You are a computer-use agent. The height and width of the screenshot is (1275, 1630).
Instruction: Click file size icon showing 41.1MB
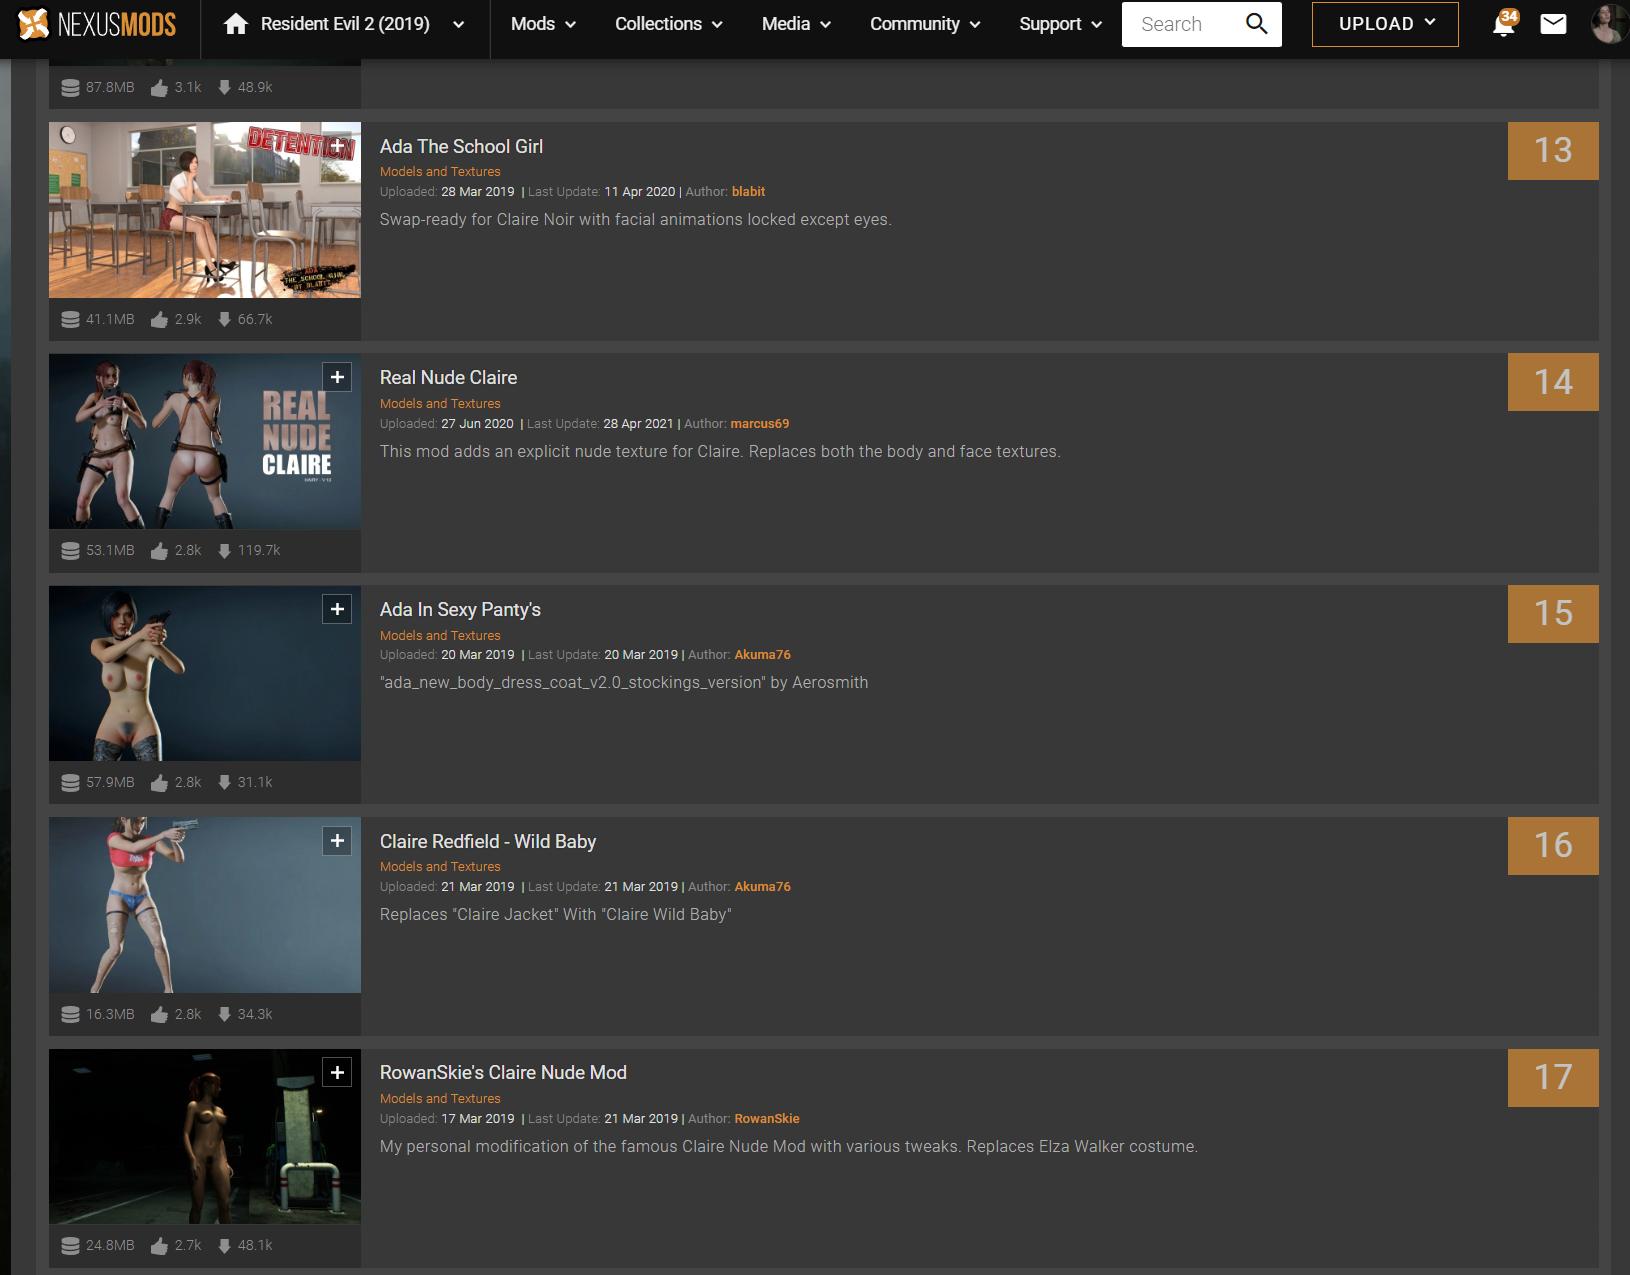click(x=70, y=319)
